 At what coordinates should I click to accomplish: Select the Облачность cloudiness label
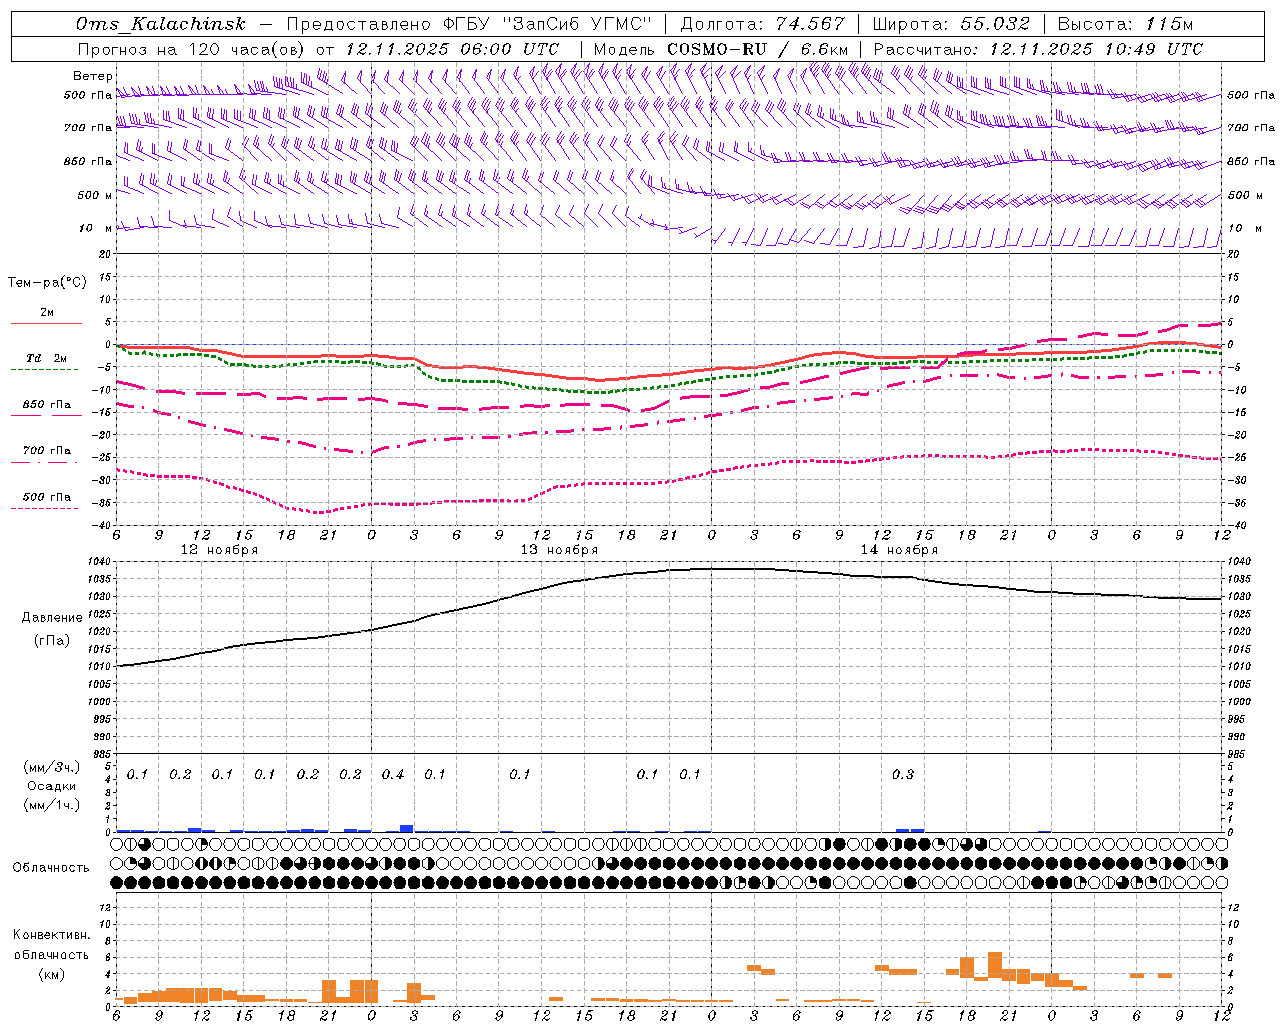point(51,868)
